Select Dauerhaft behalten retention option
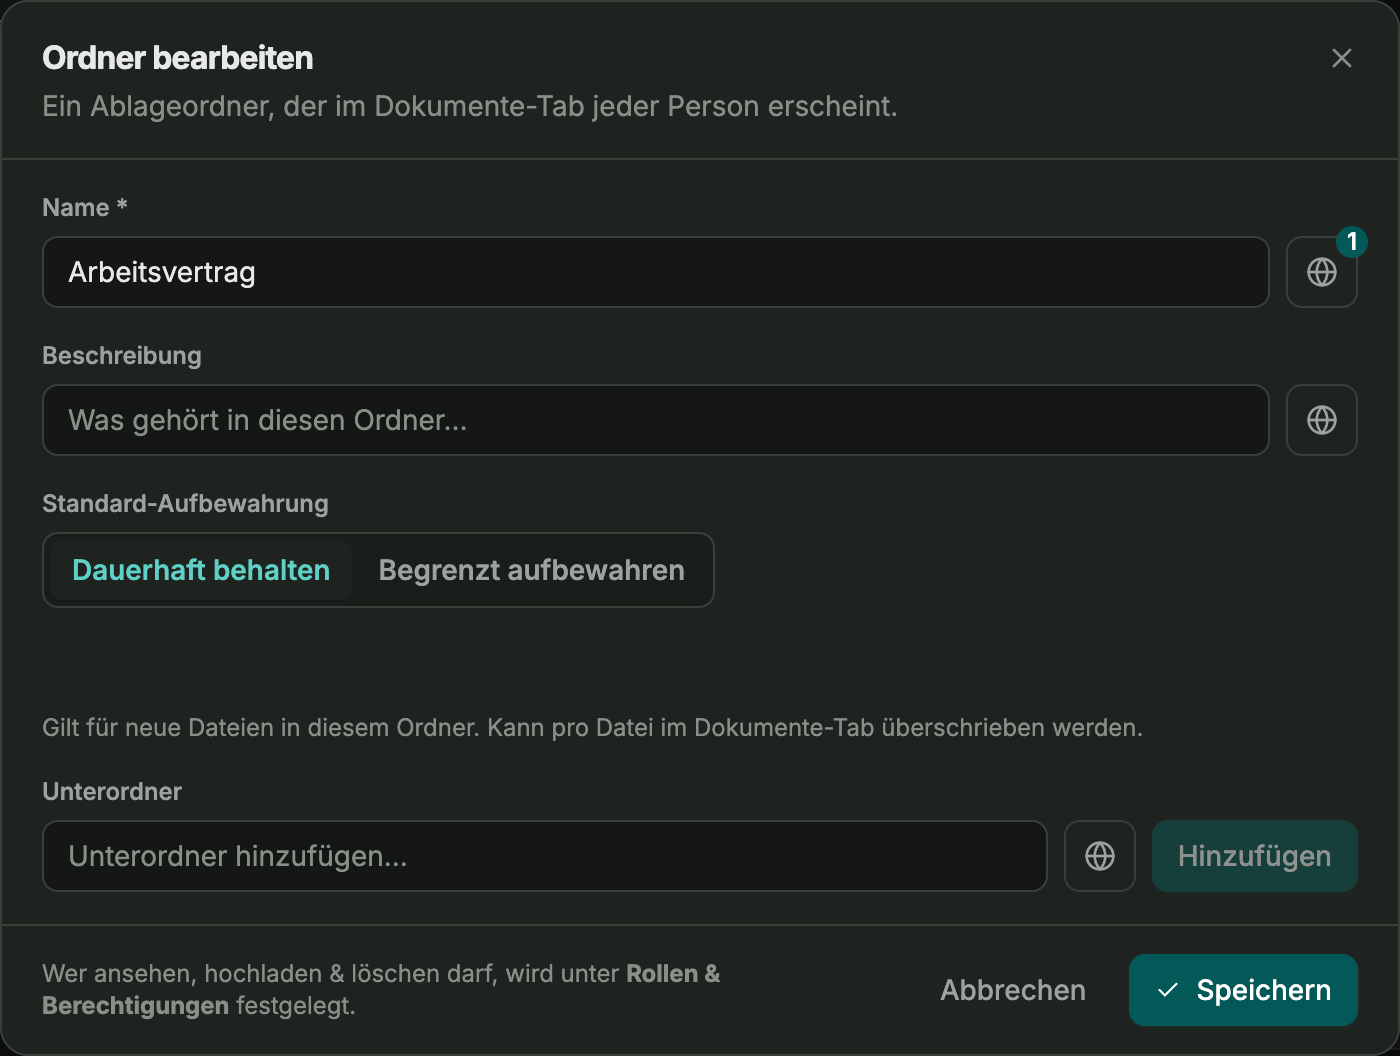The image size is (1400, 1056). coord(201,570)
